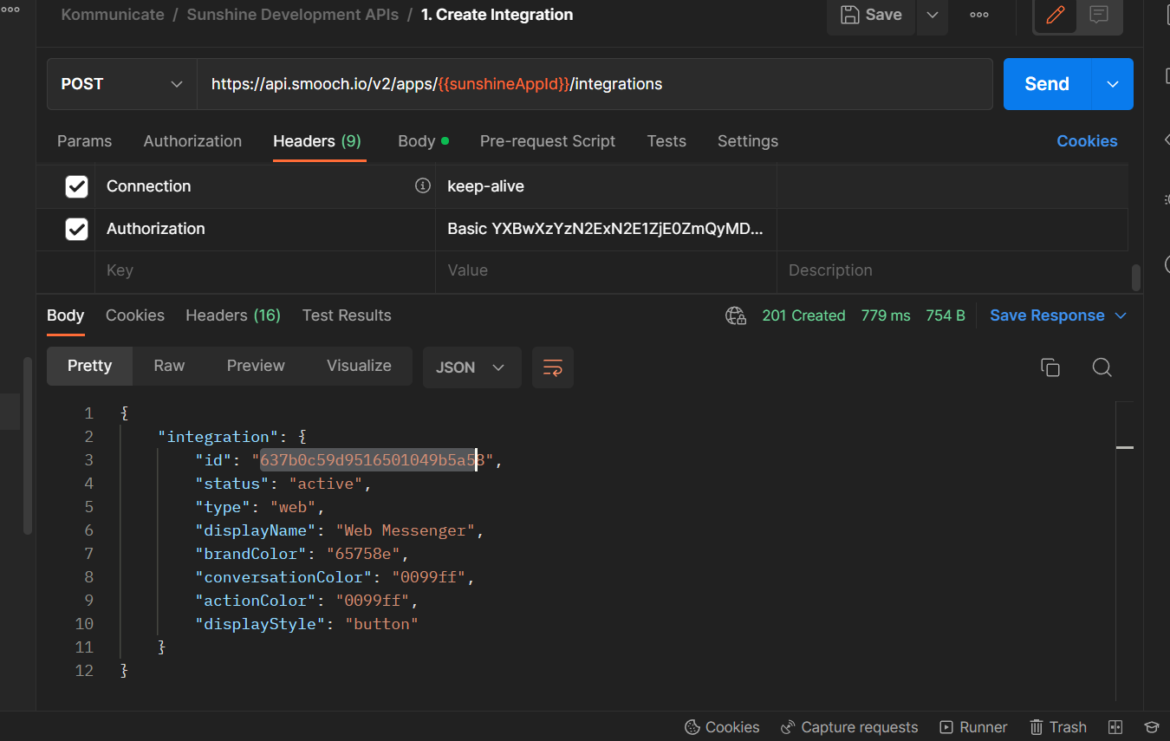Uncheck the Authorization header checkbox
The height and width of the screenshot is (741, 1170).
[76, 229]
